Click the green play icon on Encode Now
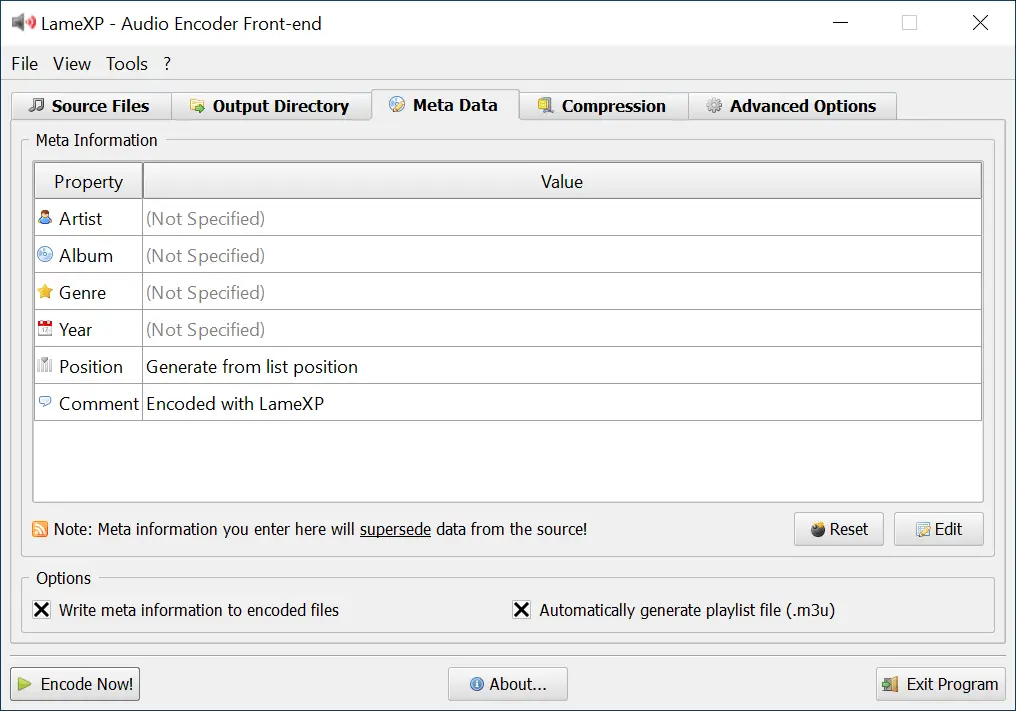The image size is (1016, 711). pos(25,684)
